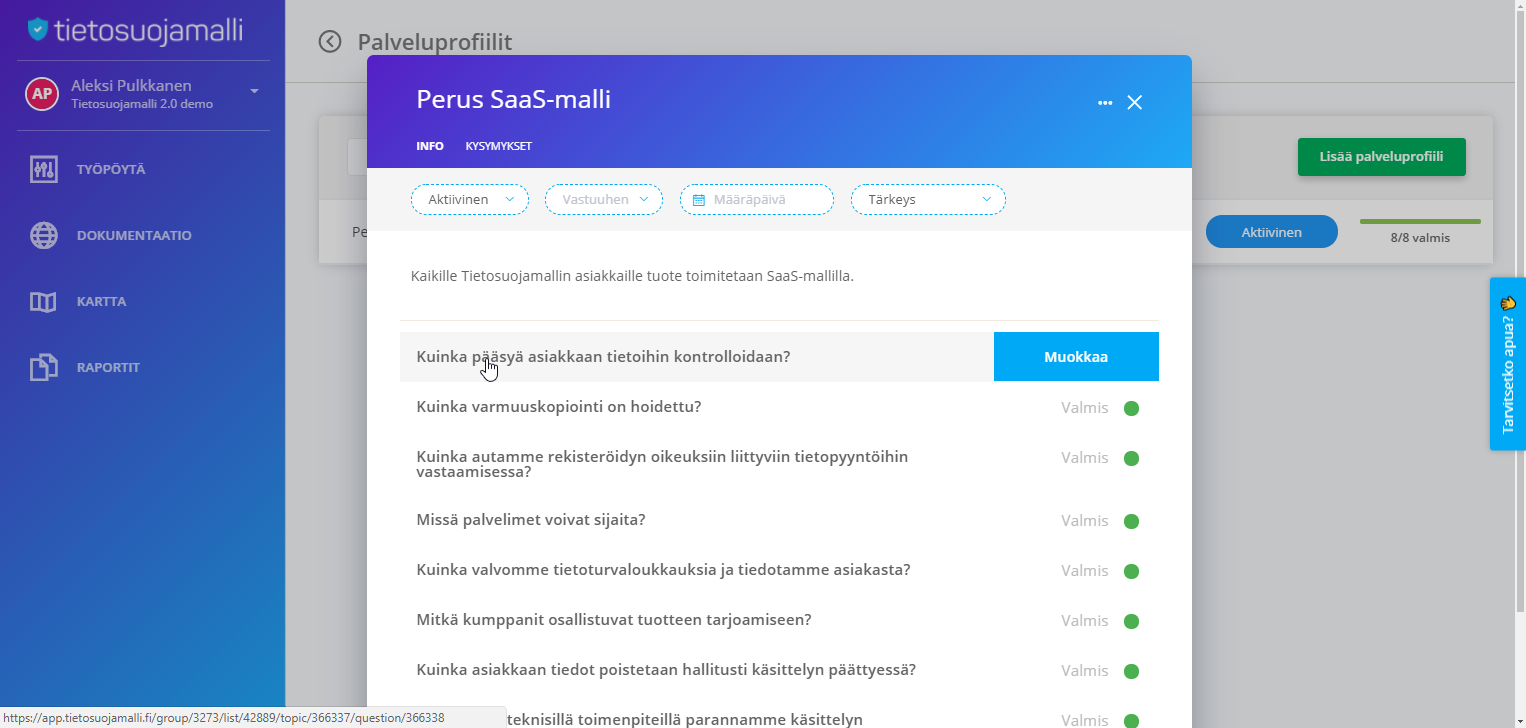Open question Missä palvelimet voivat sijaita?
The height and width of the screenshot is (728, 1526).
pos(531,520)
